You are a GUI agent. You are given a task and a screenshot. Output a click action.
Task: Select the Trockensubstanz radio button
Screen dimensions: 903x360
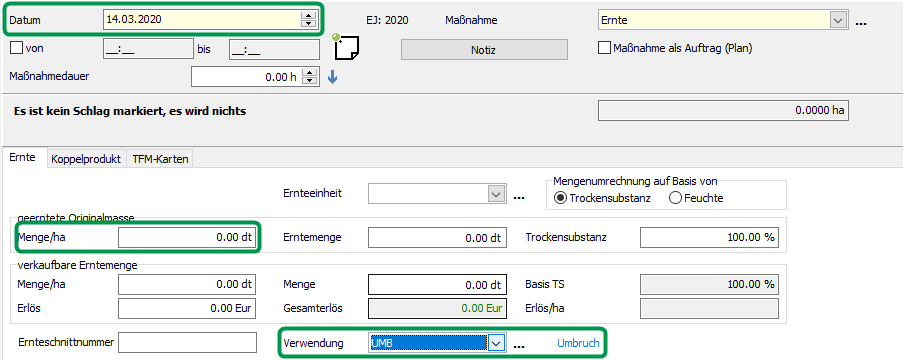(559, 198)
